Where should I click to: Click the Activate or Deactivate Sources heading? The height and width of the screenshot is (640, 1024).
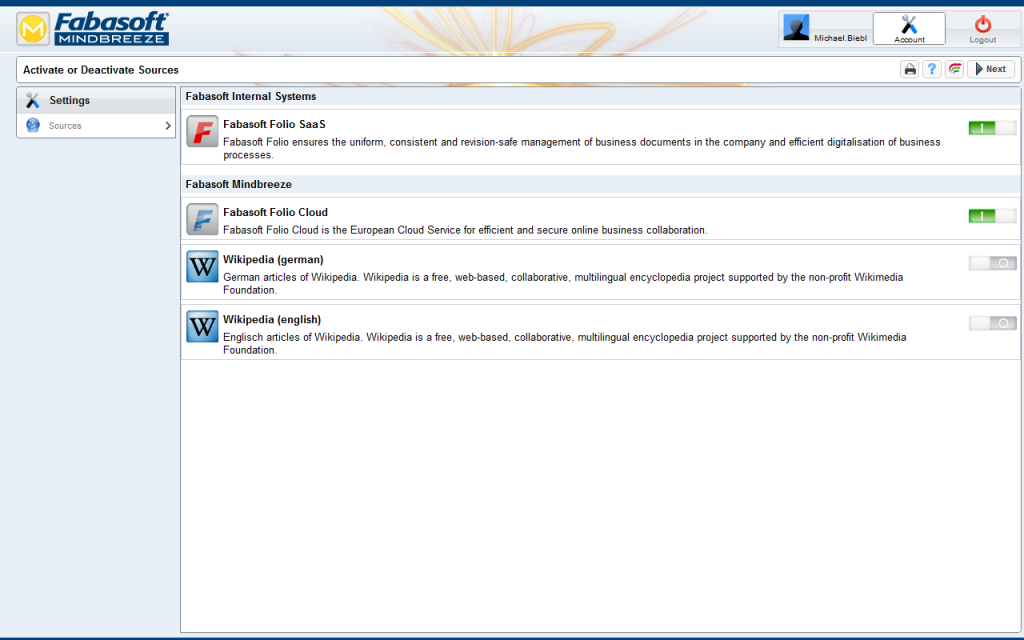coord(101,70)
